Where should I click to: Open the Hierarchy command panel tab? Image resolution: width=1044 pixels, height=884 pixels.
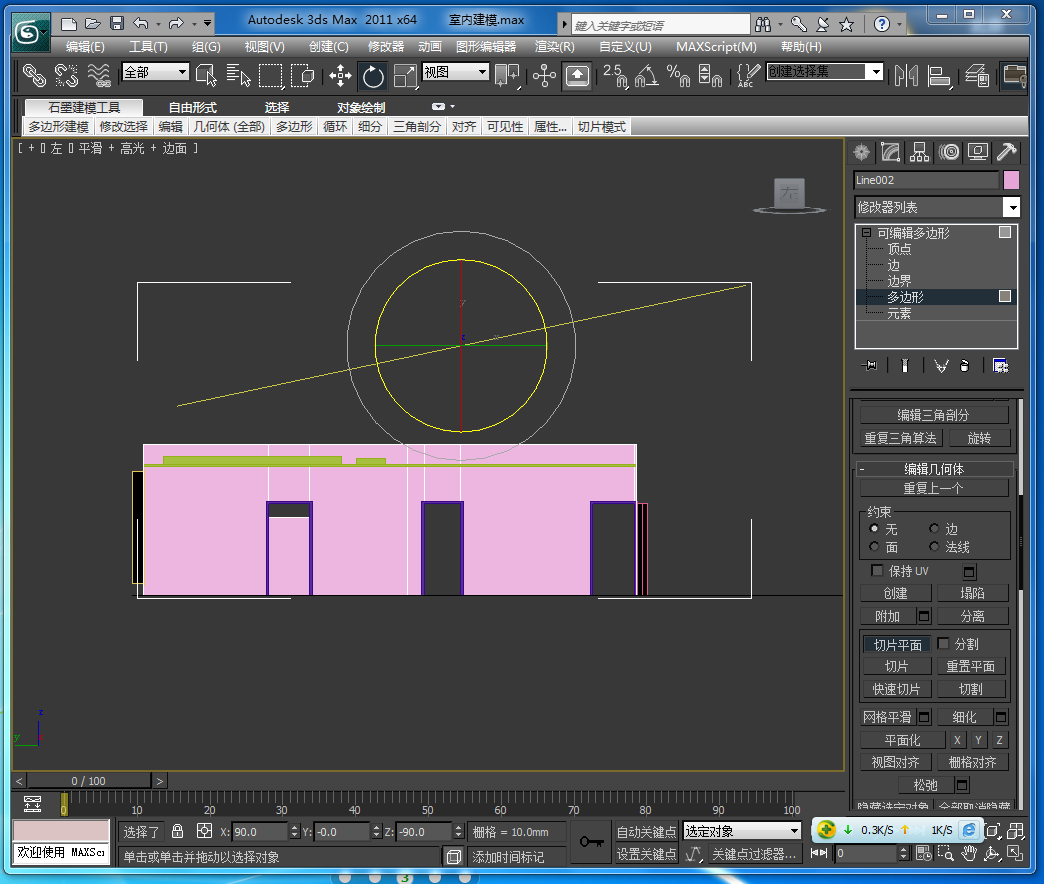[x=919, y=152]
